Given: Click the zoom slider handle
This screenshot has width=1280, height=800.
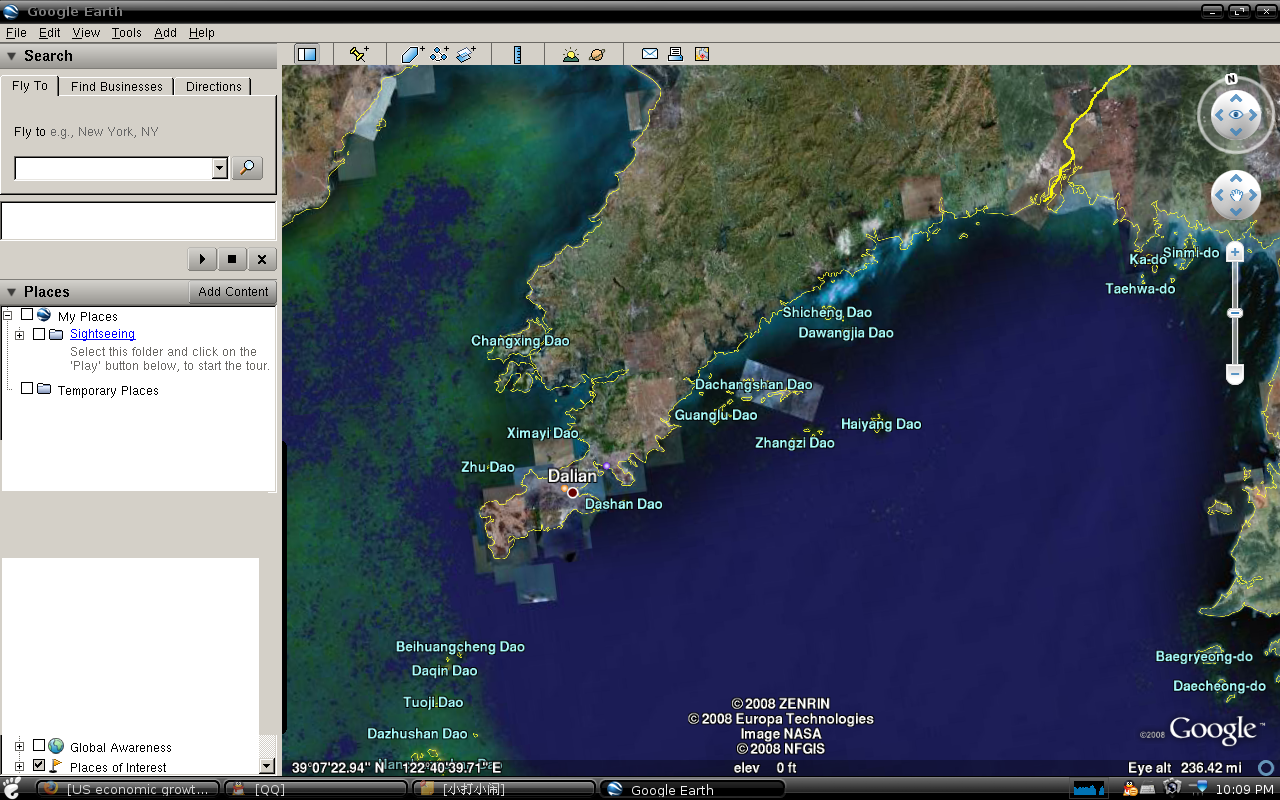Looking at the screenshot, I should point(1235,313).
